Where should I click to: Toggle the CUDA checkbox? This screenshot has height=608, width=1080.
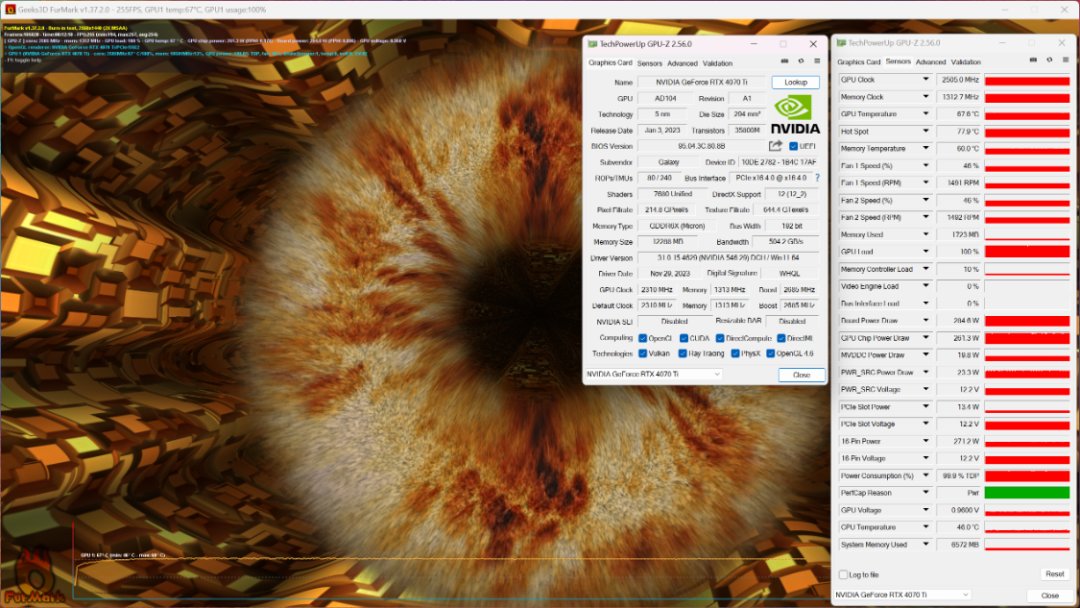(684, 338)
